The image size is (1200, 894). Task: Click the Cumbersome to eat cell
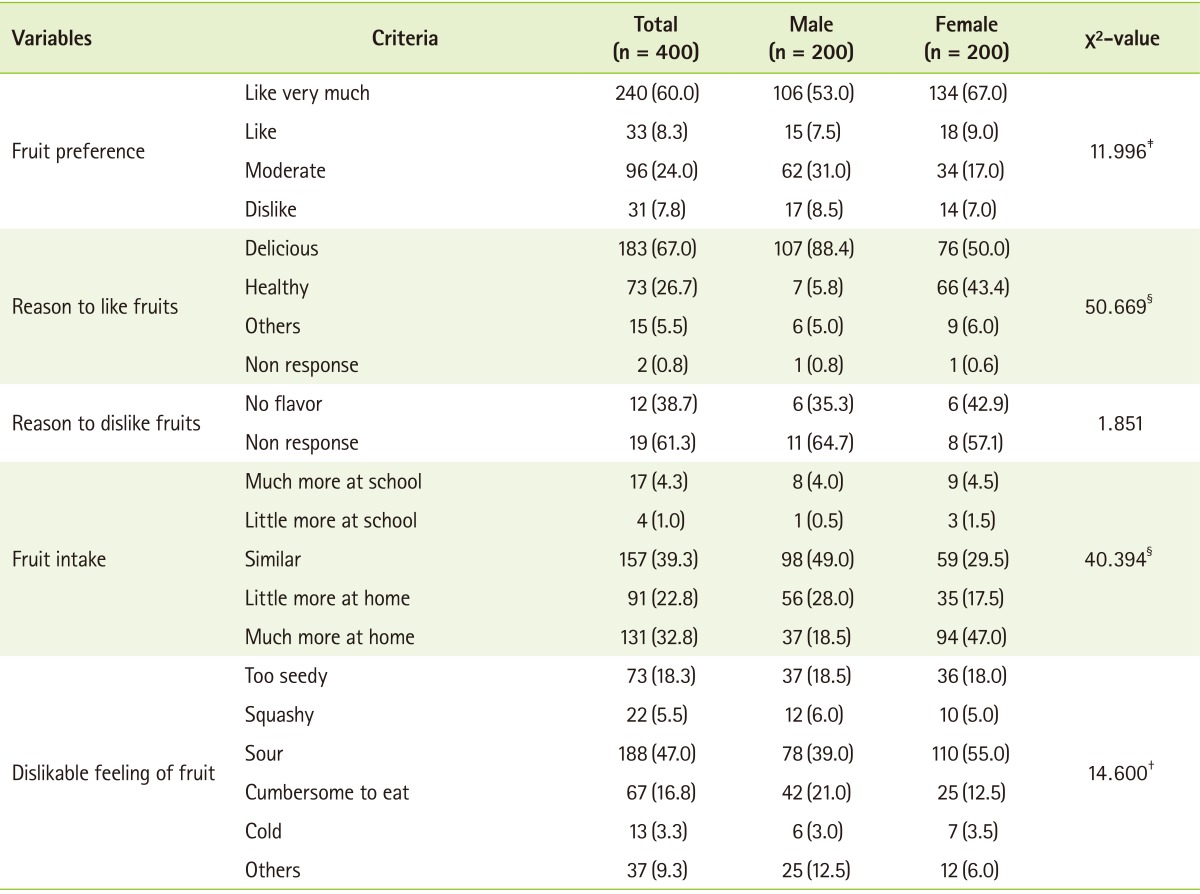coord(327,793)
